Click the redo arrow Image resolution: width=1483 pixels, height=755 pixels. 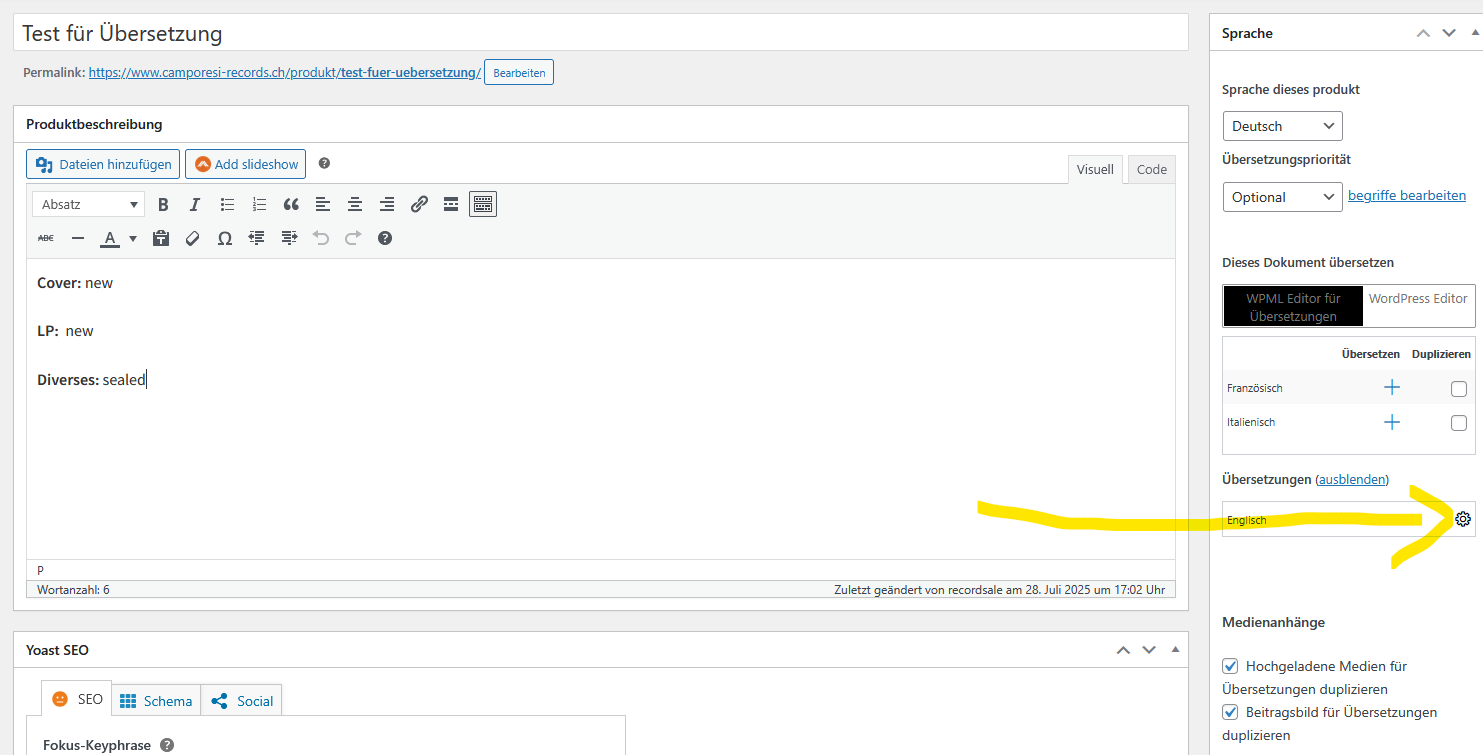(x=353, y=238)
